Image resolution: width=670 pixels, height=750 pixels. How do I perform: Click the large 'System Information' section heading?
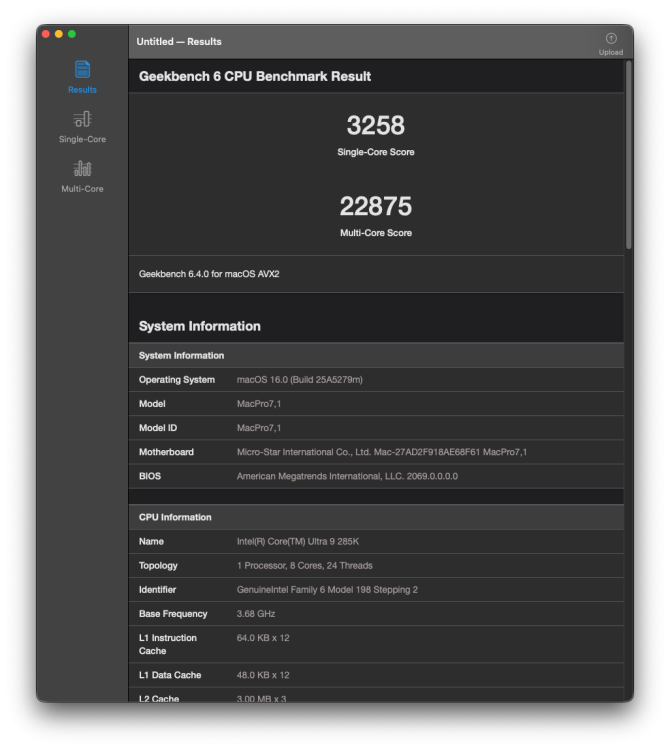(x=199, y=326)
